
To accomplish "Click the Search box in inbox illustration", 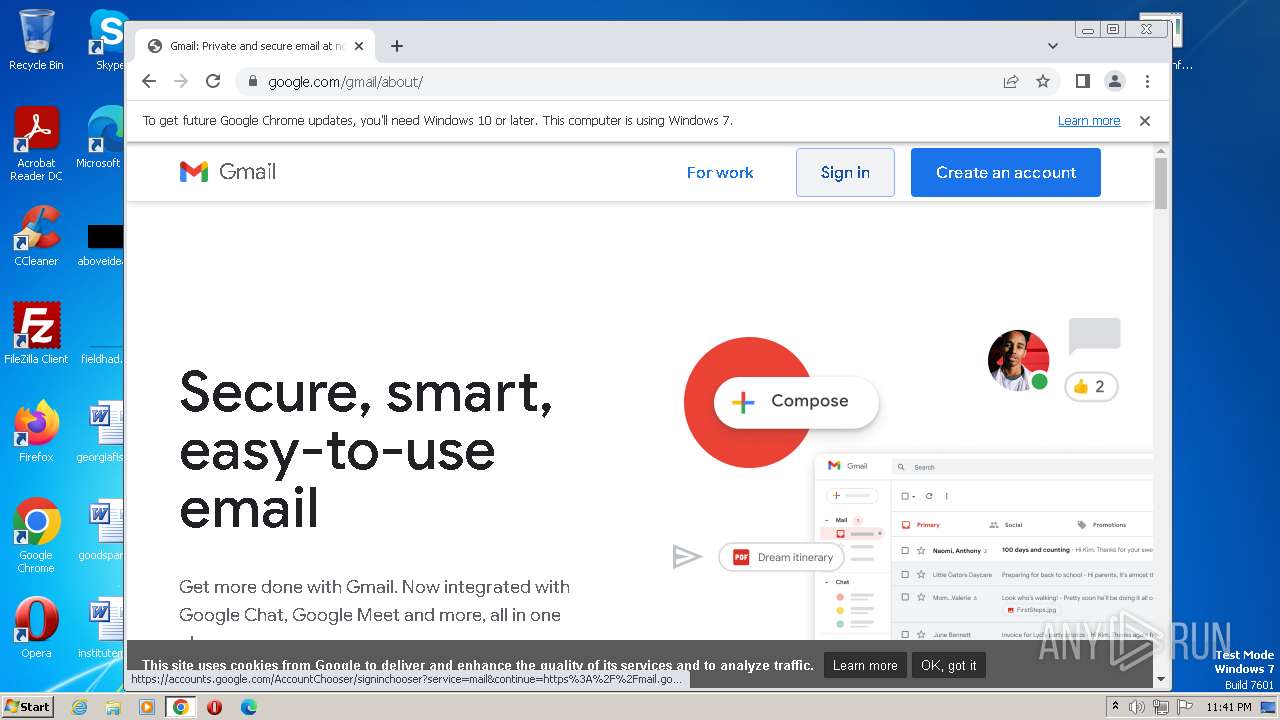I will point(1022,467).
